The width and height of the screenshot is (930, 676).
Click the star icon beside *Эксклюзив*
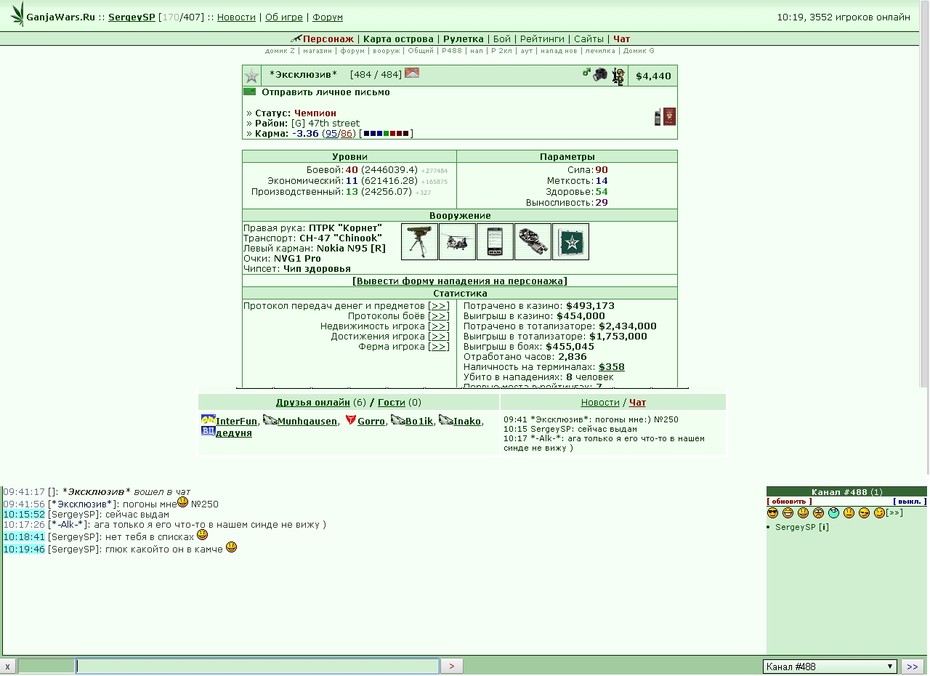(251, 76)
